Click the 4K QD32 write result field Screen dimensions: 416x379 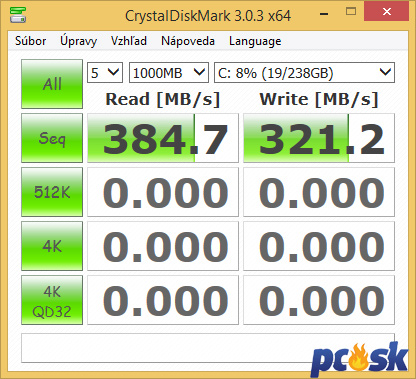tap(319, 300)
